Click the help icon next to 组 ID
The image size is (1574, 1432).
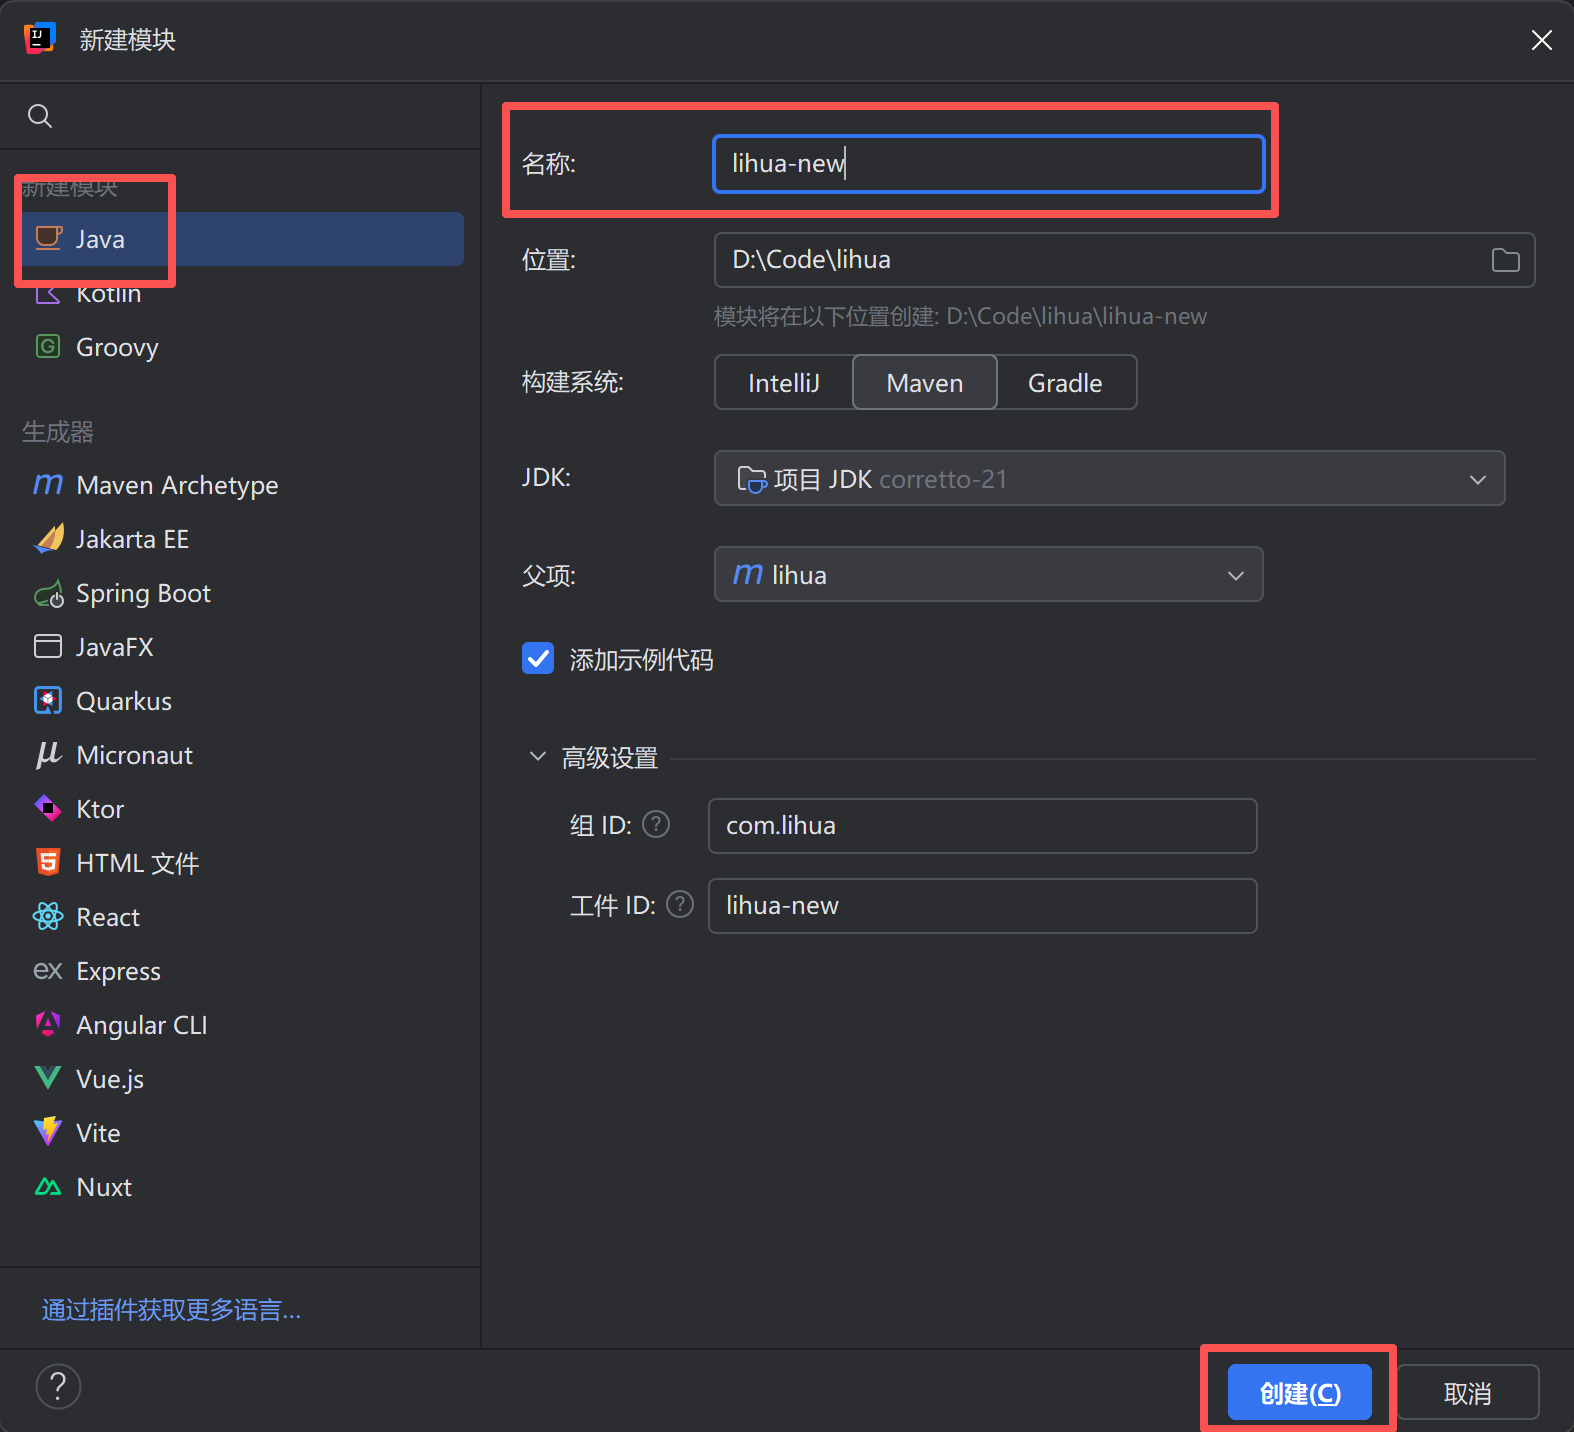tap(656, 825)
